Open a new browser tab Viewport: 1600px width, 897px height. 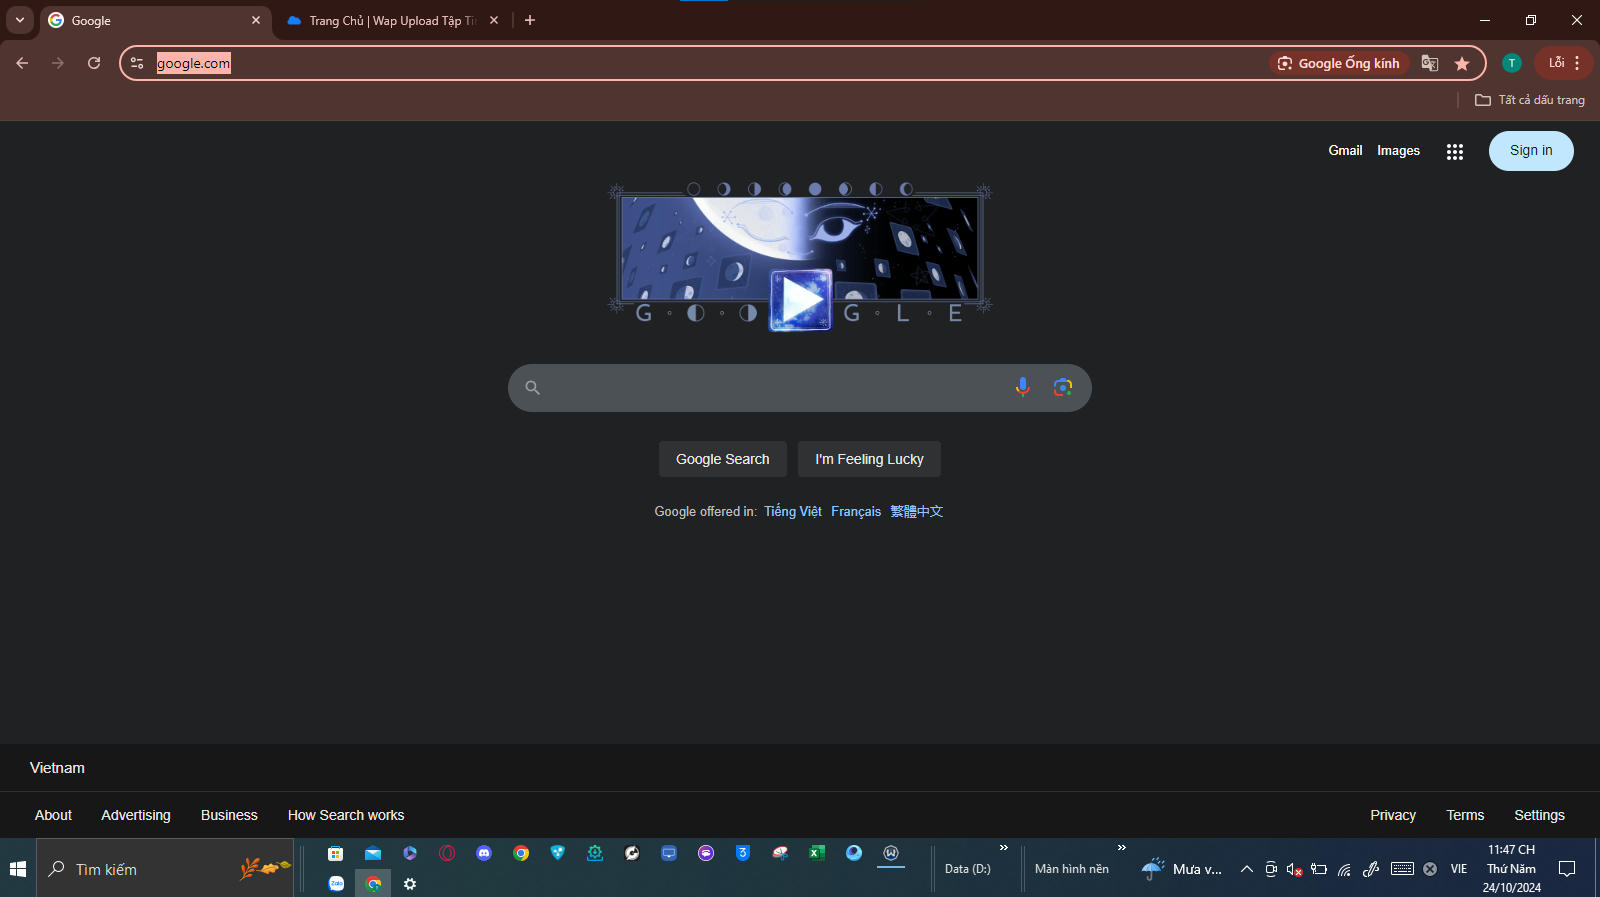click(x=530, y=20)
